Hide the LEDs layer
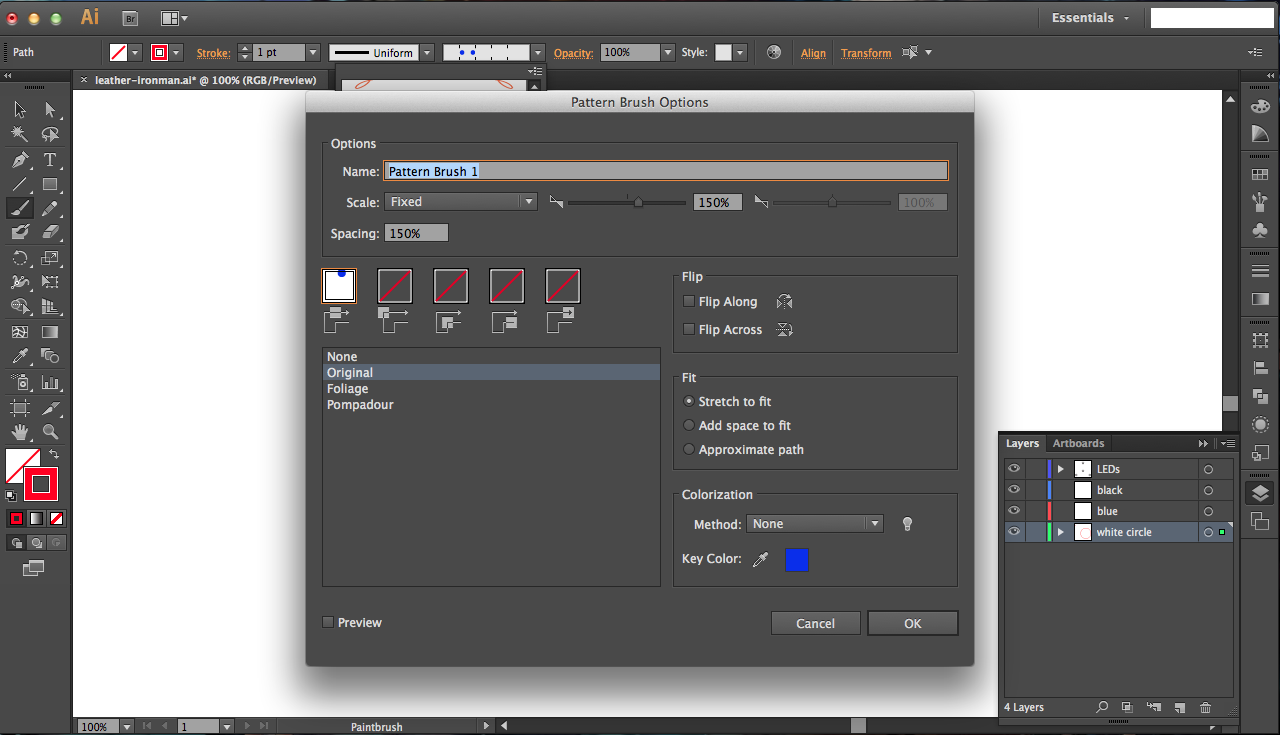The image size is (1280, 735). pos(1014,469)
